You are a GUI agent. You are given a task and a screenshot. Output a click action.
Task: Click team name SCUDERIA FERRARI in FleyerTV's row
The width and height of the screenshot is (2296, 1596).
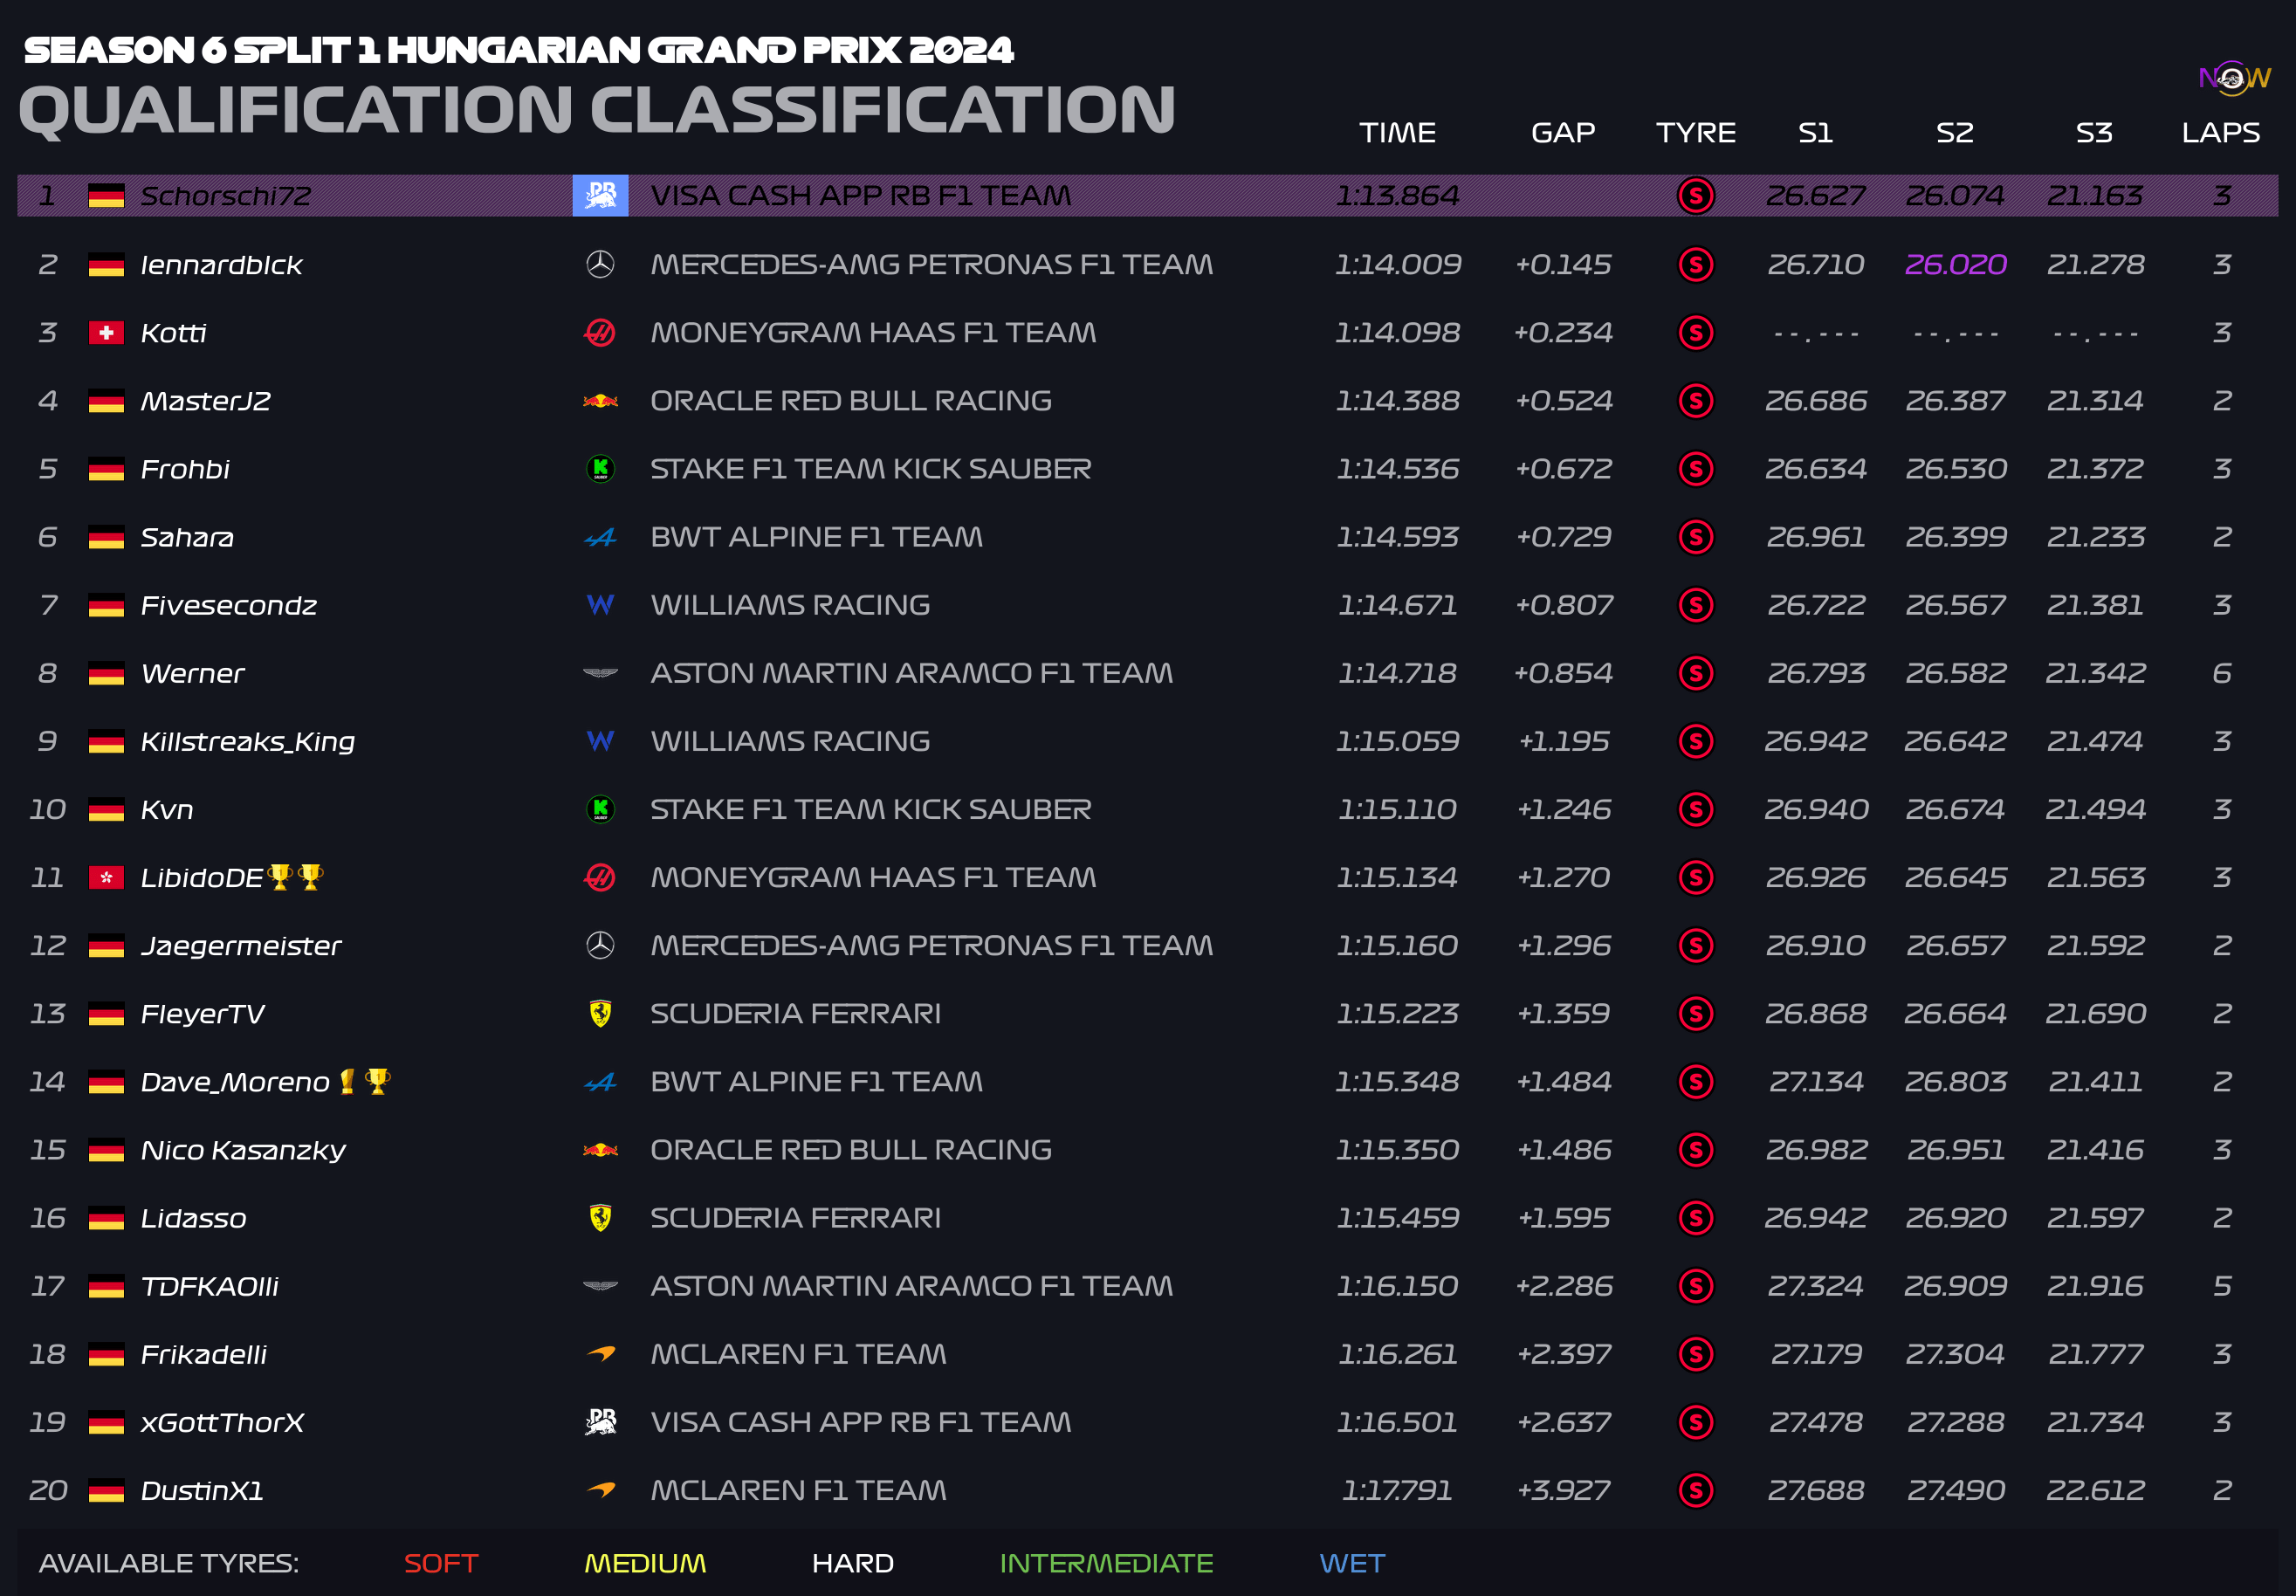tap(795, 1013)
